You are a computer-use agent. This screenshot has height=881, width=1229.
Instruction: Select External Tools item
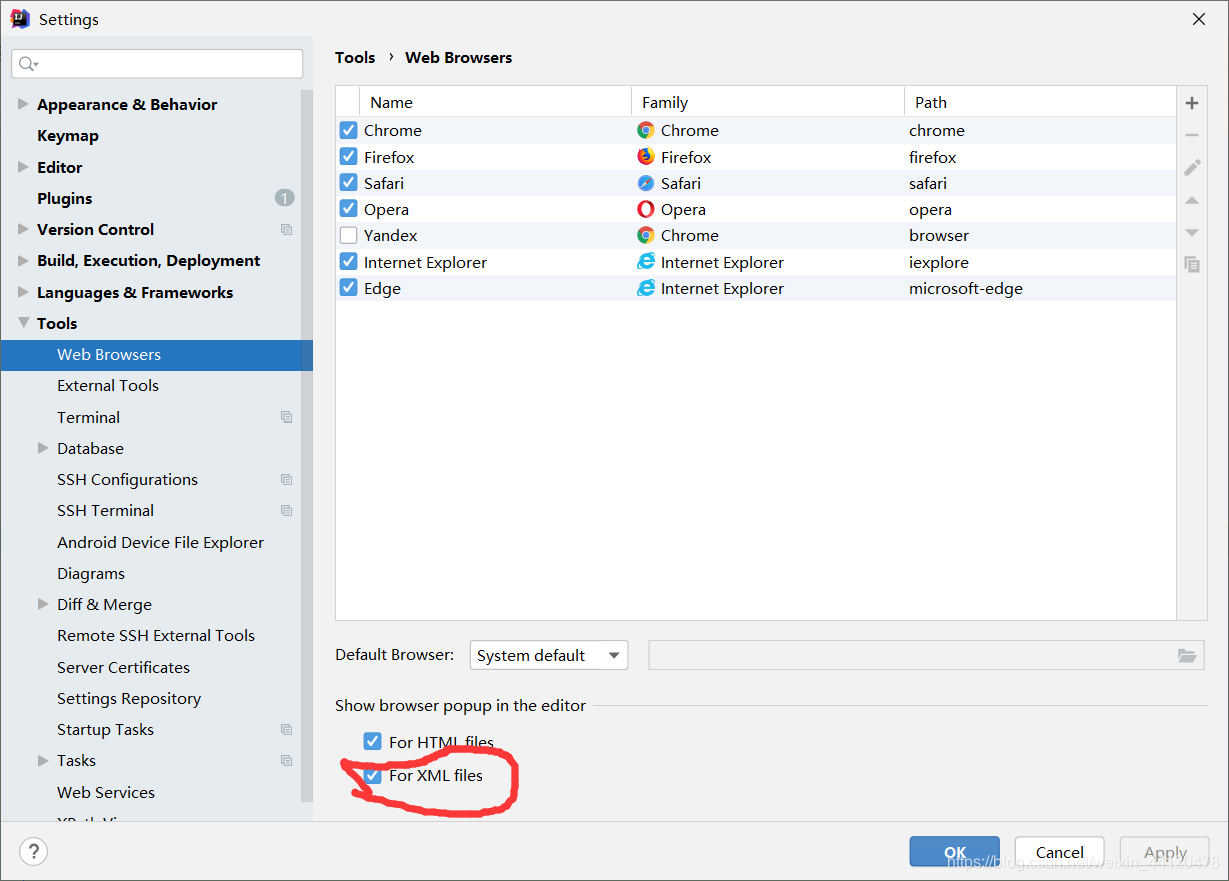[108, 385]
